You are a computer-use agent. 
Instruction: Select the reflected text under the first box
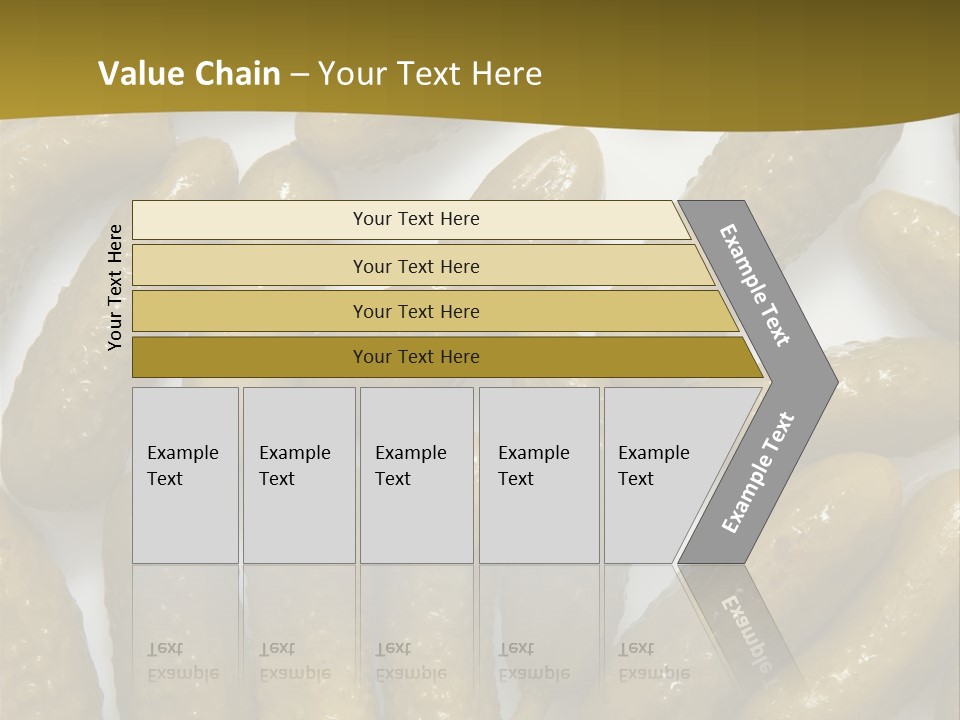[x=183, y=661]
